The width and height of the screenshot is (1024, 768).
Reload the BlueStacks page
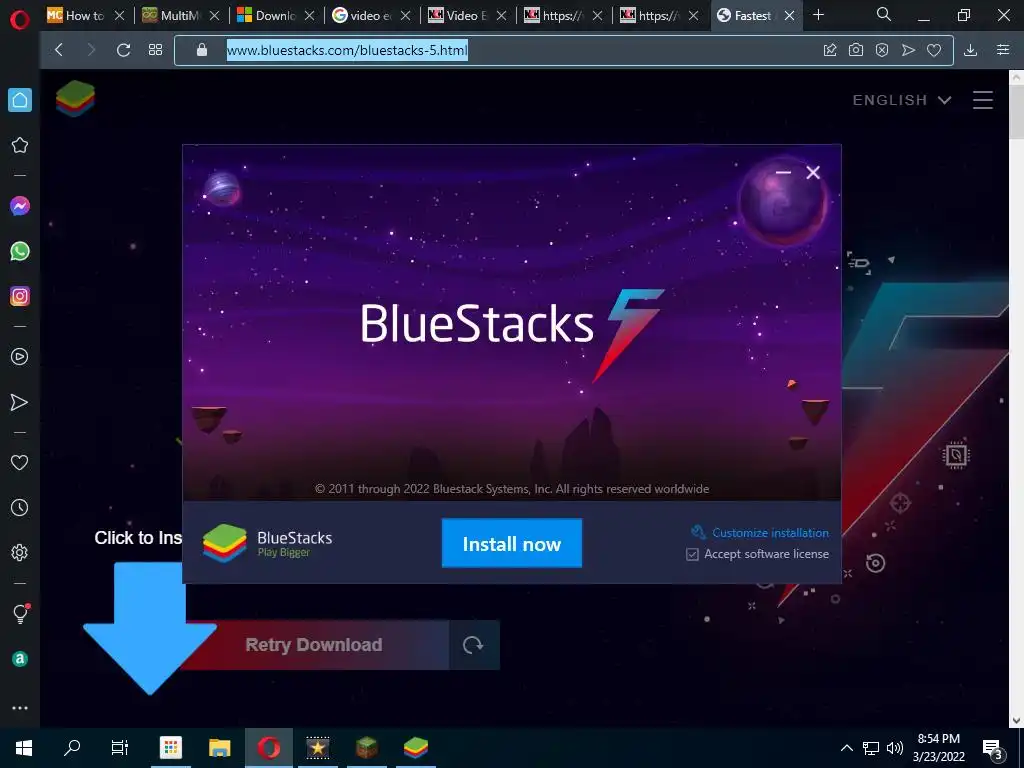[123, 50]
